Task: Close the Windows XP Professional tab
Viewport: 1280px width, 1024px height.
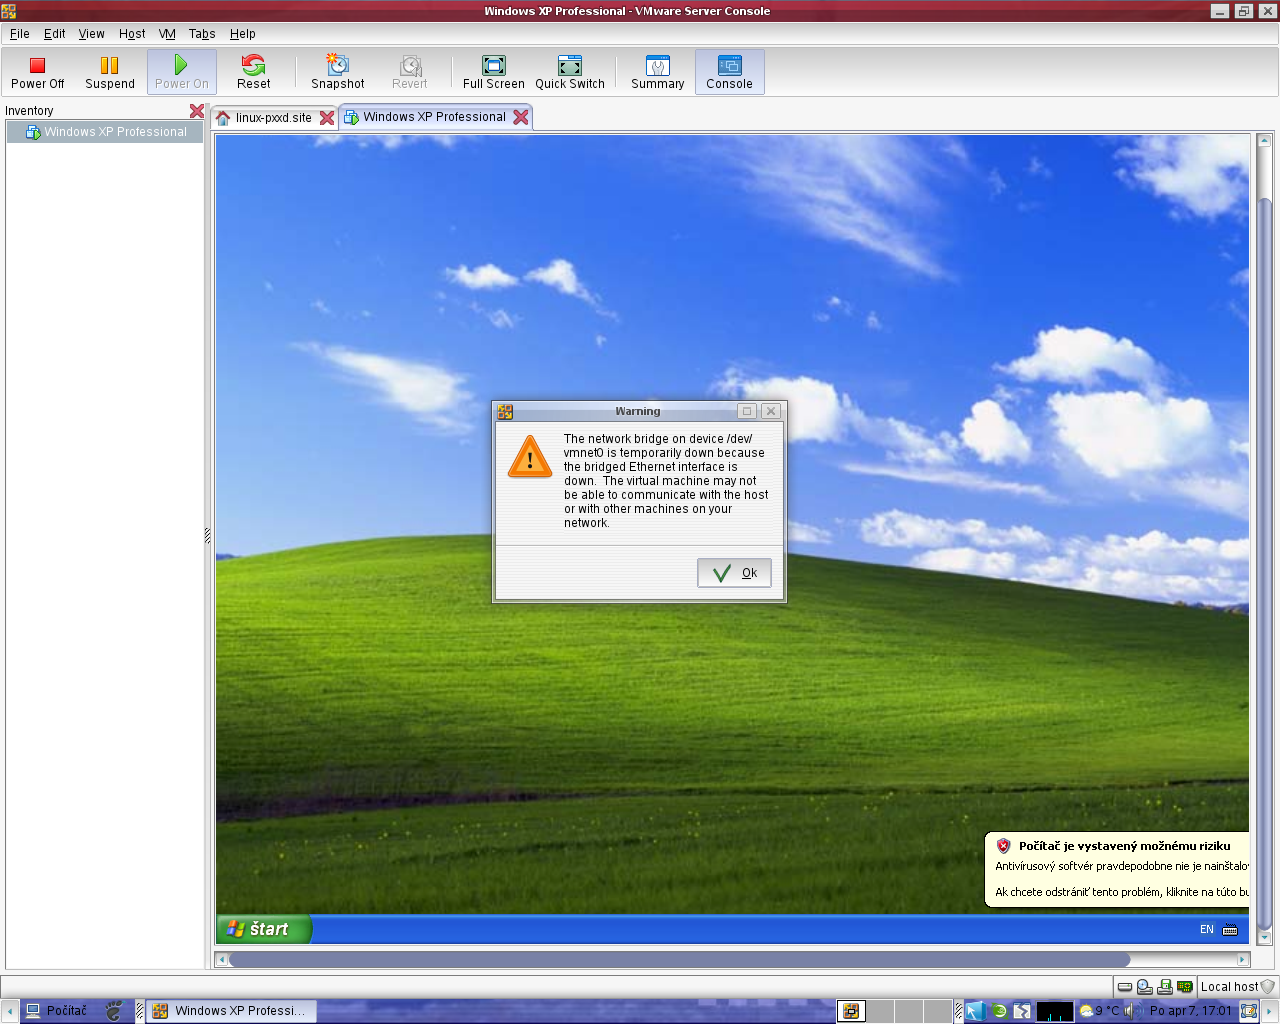Action: tap(521, 117)
